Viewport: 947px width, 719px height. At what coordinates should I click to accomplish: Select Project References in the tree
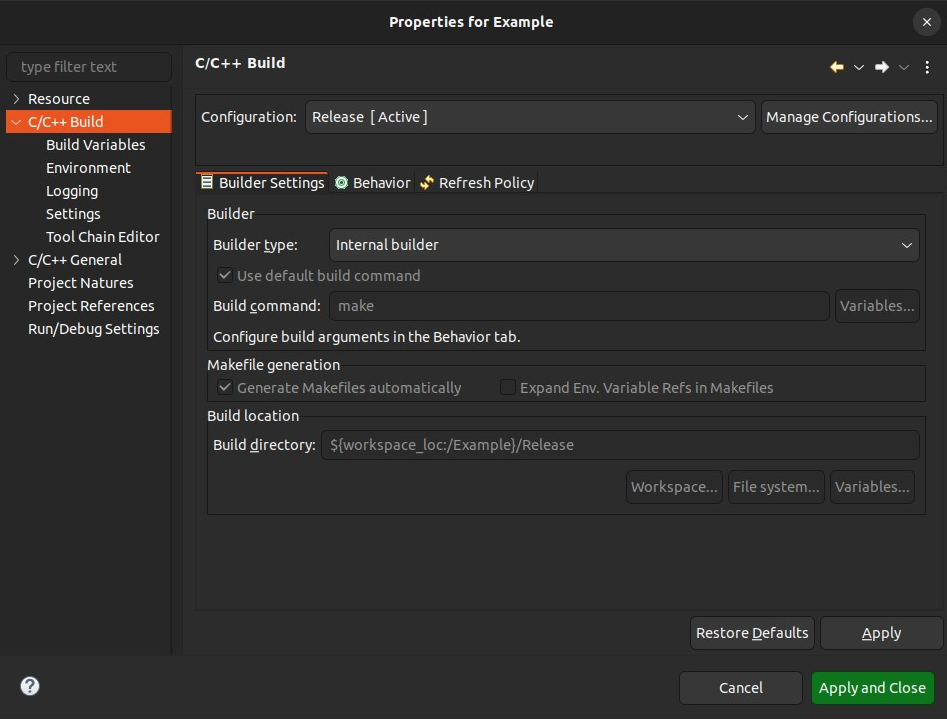pyautogui.click(x=91, y=306)
